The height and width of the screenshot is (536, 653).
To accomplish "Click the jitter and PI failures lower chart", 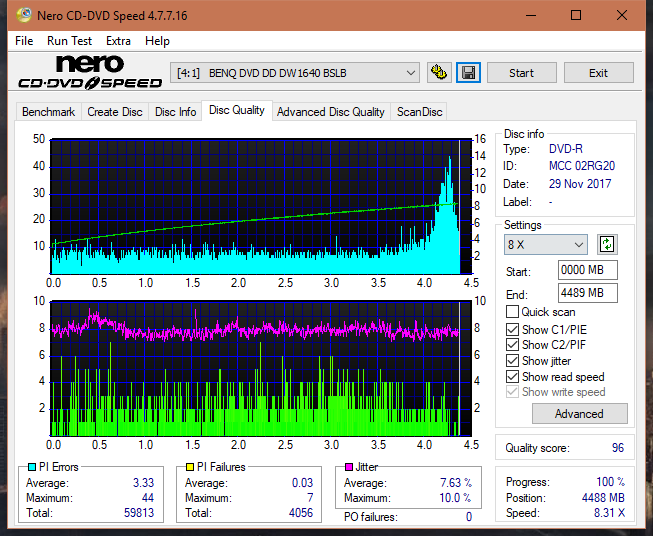I will [261, 369].
